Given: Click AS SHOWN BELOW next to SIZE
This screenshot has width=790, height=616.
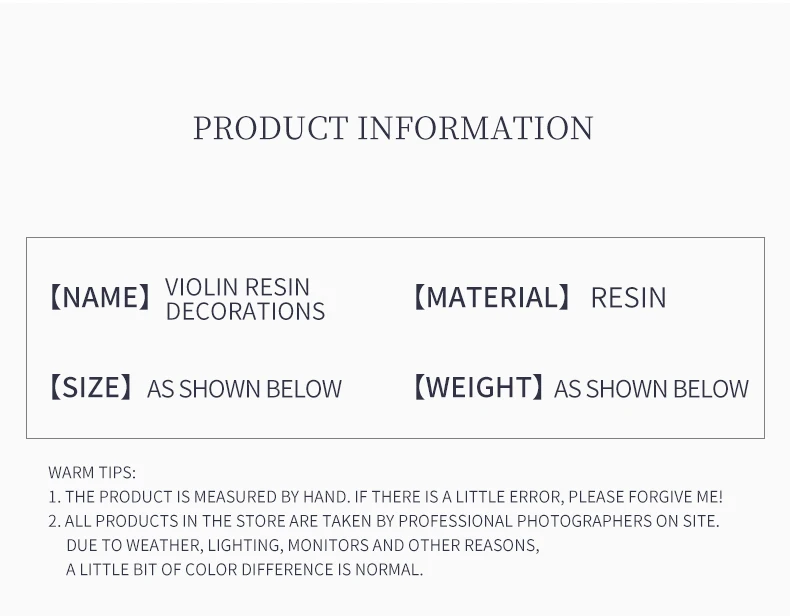Looking at the screenshot, I should [x=244, y=389].
